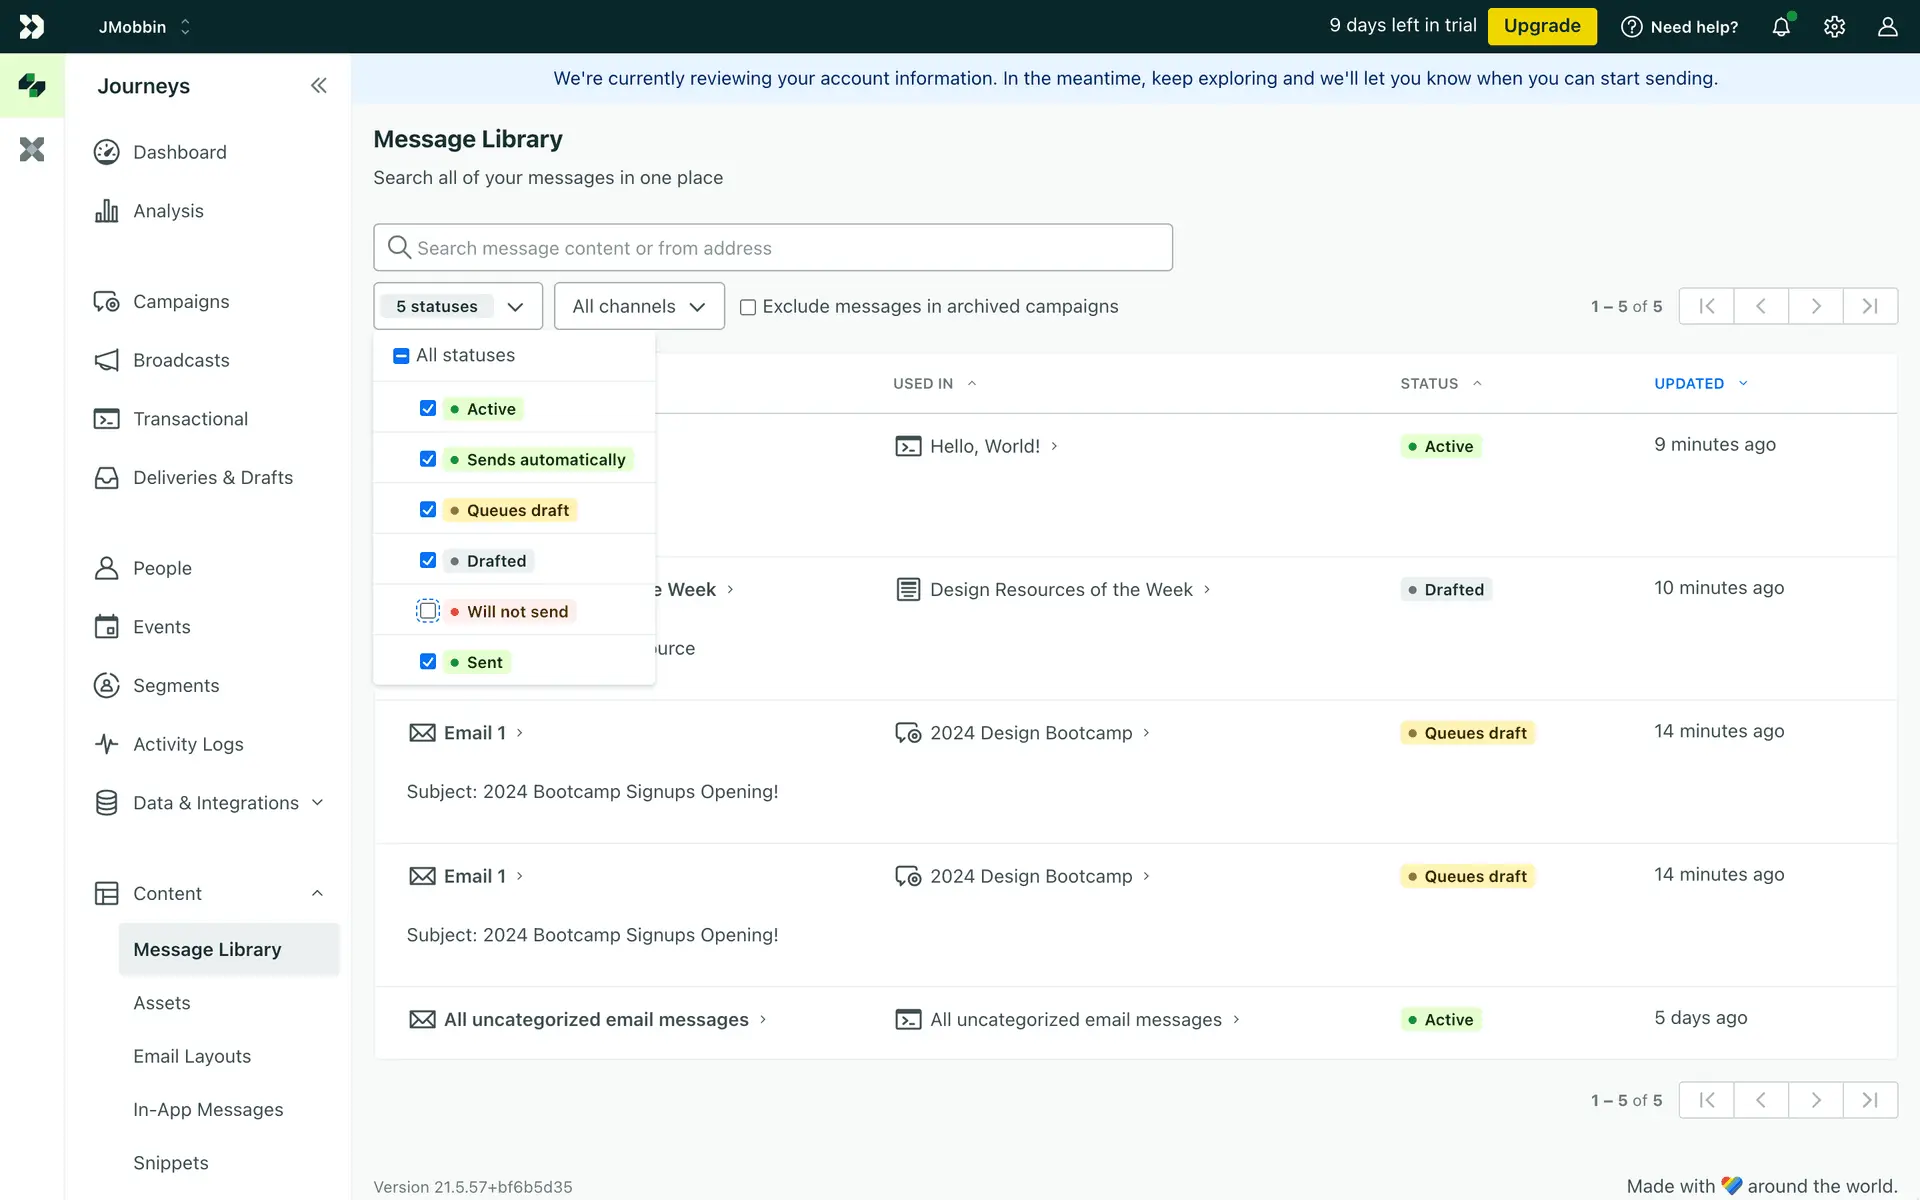
Task: Open the user account profile icon
Action: pyautogui.click(x=1887, y=27)
